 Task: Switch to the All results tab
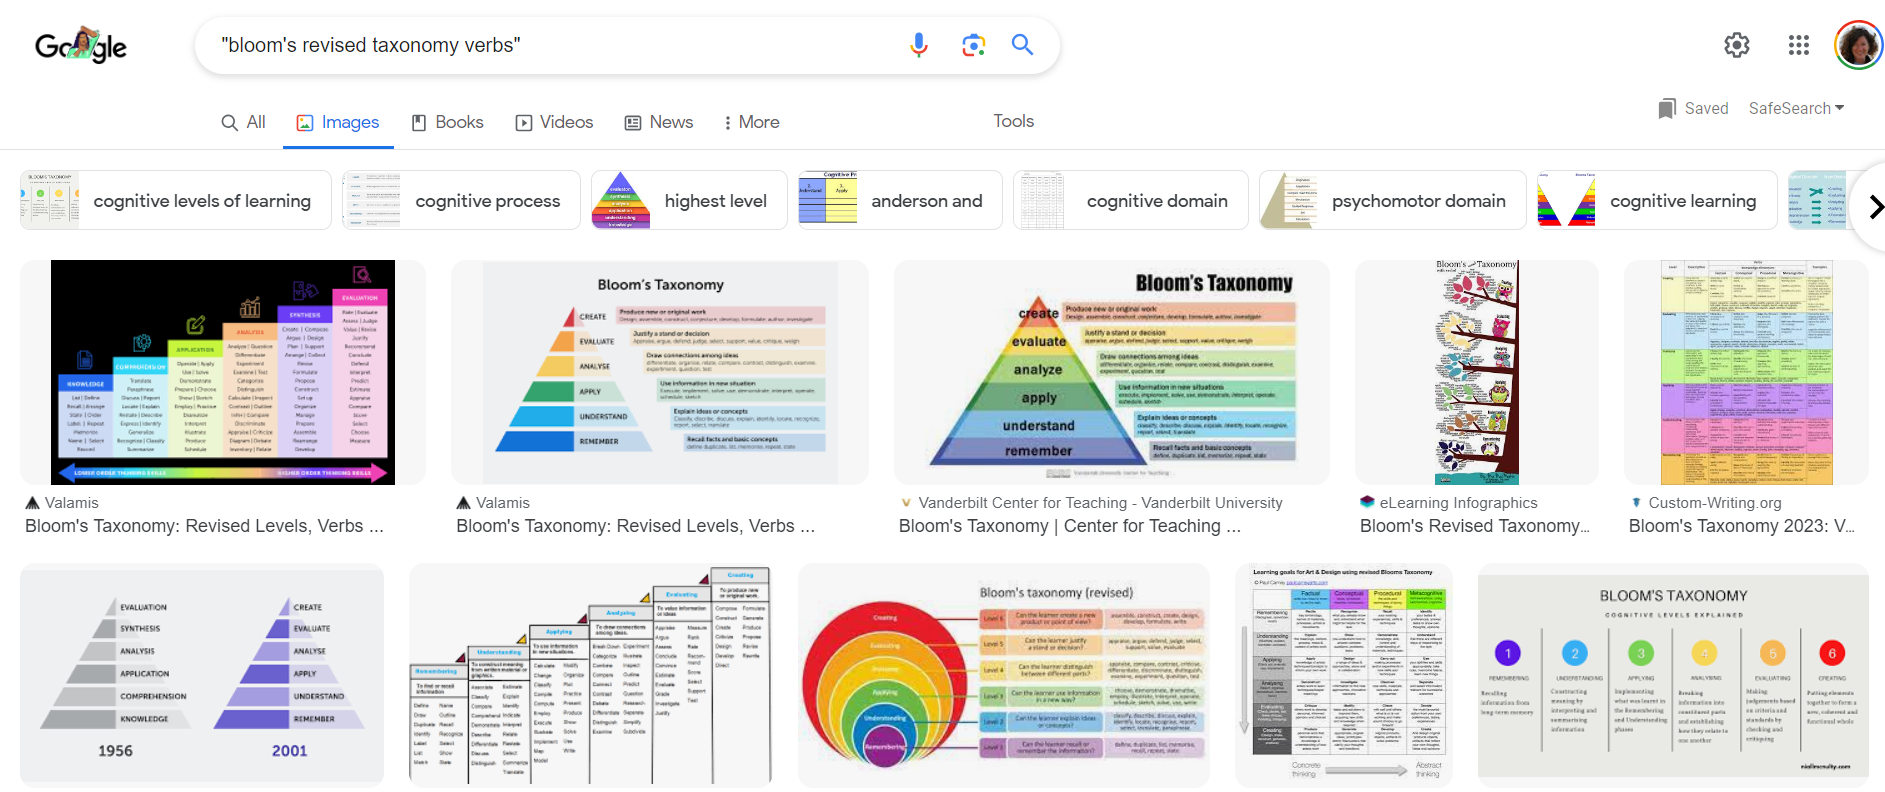243,122
